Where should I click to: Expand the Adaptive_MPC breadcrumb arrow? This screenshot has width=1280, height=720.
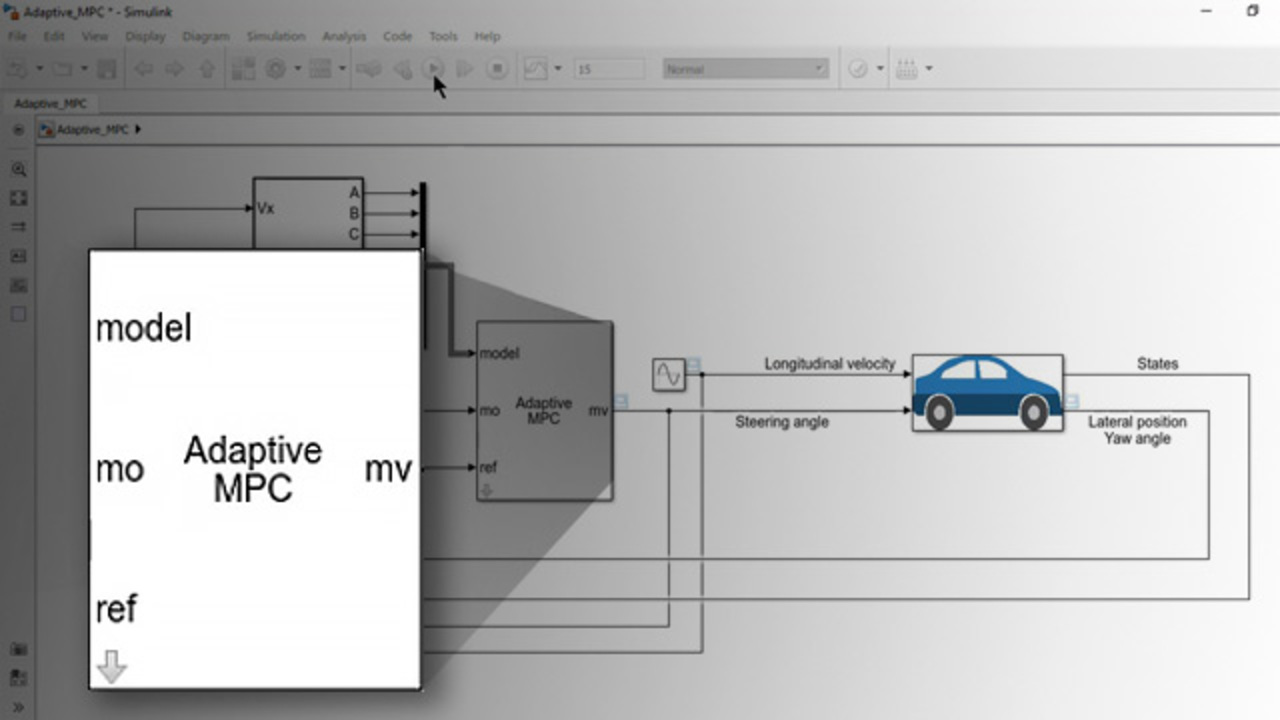138,129
